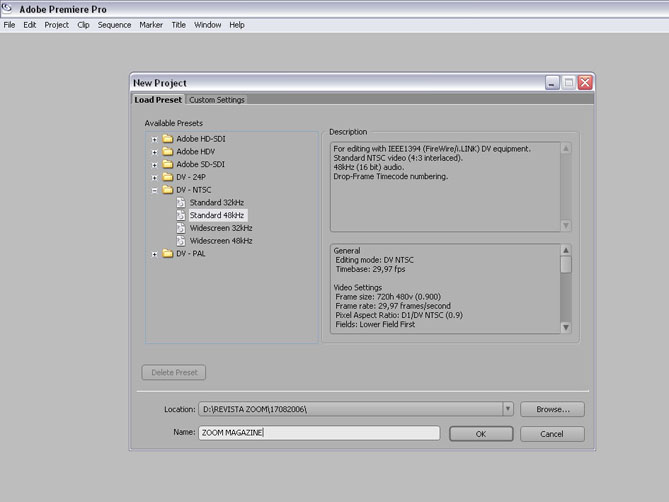Click the settings summary scrollbar down arrow
Screen dimensions: 669x502
pos(566,327)
